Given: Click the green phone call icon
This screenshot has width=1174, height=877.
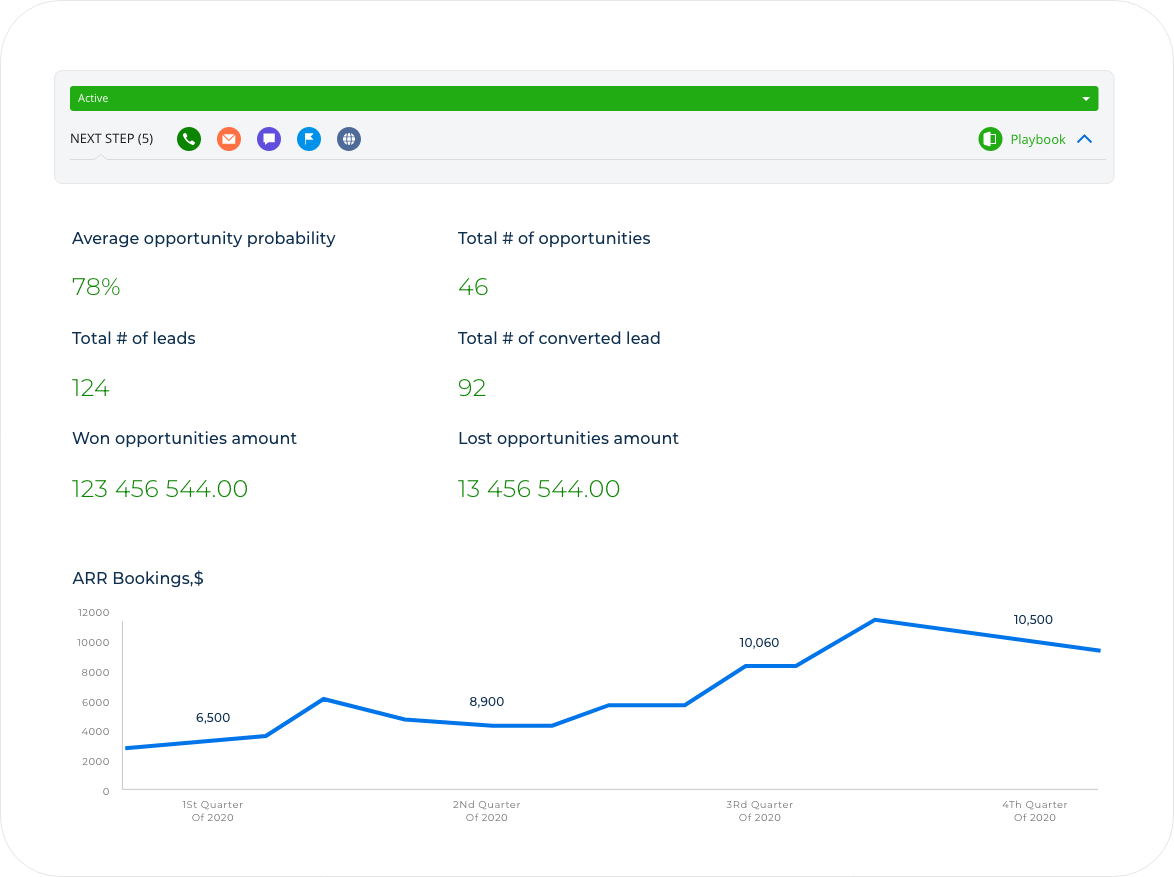Looking at the screenshot, I should click(x=189, y=139).
